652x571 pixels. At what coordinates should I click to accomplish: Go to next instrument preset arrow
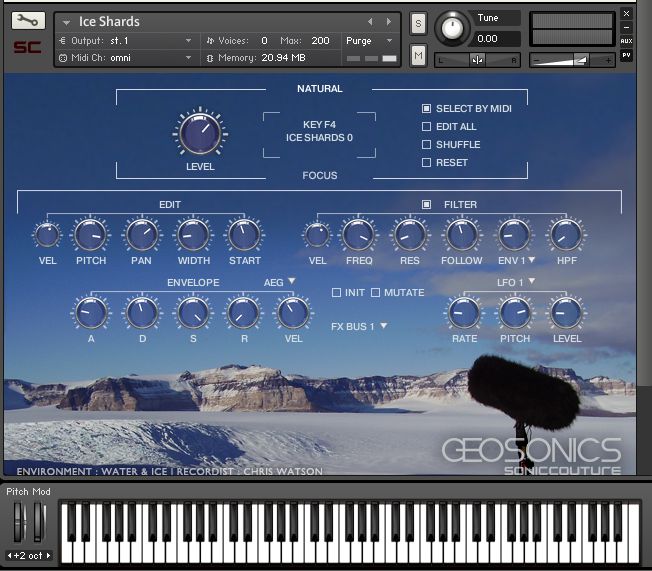pos(388,21)
